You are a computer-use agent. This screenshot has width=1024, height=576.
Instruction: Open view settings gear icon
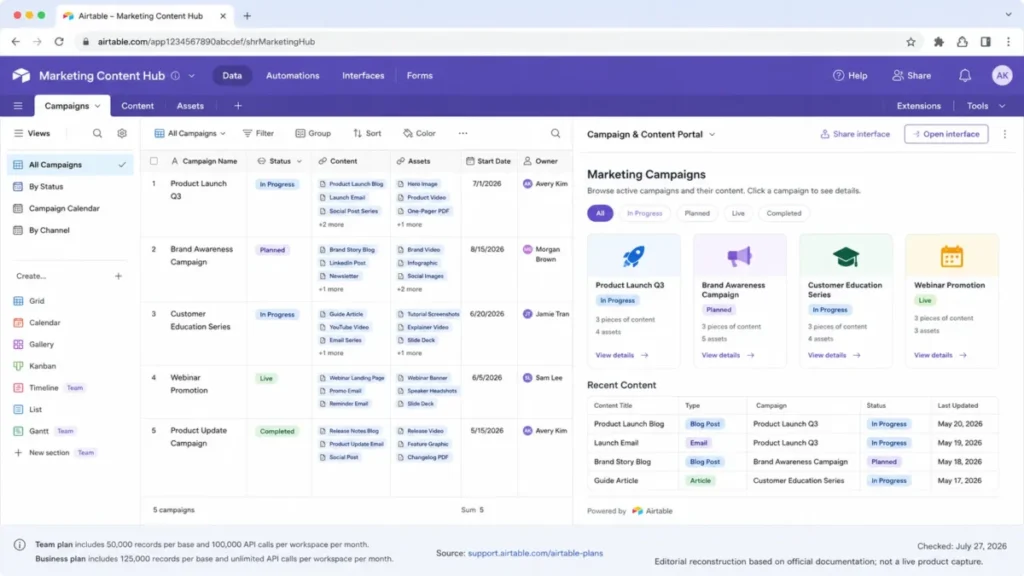pos(122,133)
